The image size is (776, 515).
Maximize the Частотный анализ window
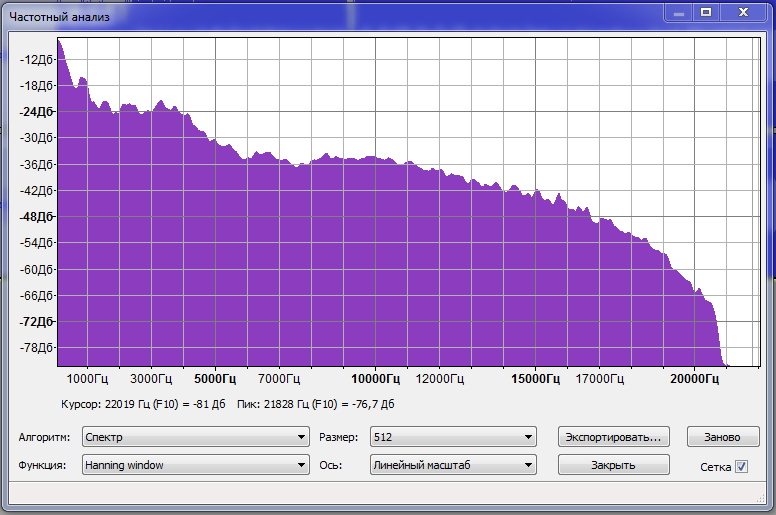tap(706, 12)
